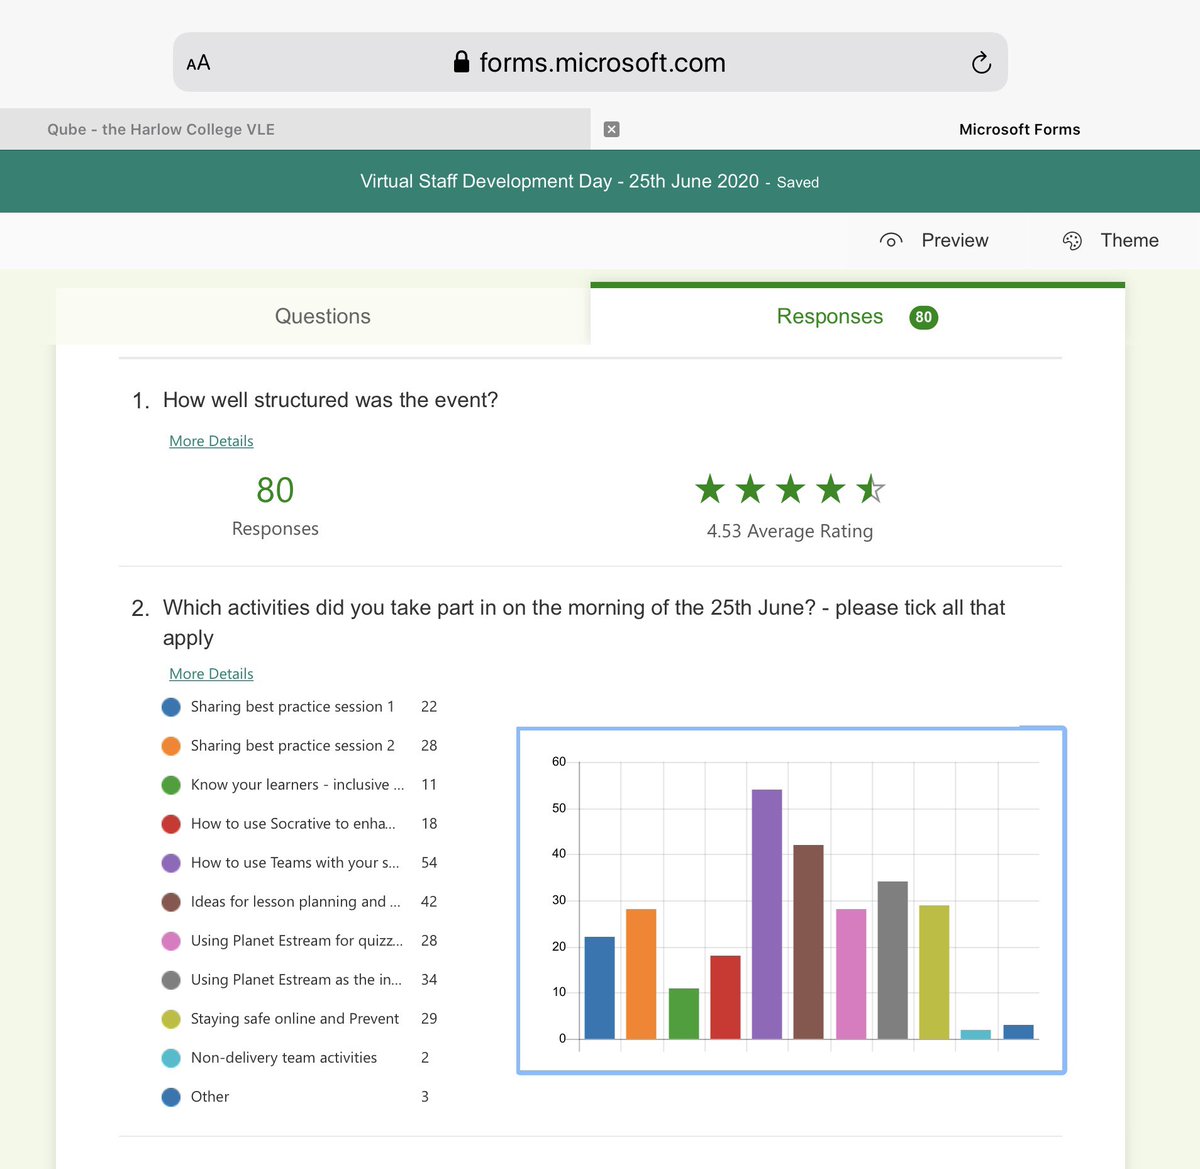Image resolution: width=1200 pixels, height=1169 pixels.
Task: Click the forms.microsoft.com address field
Action: (590, 62)
